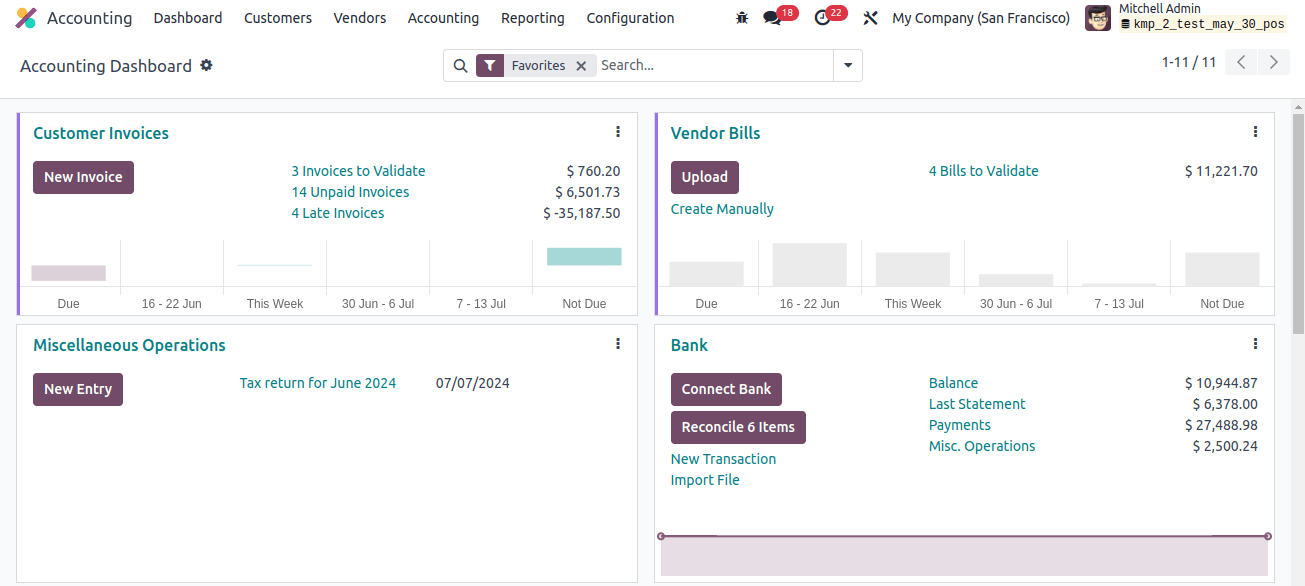Click the $ -35,187.50 late amount
The image size is (1305, 586).
tap(582, 213)
